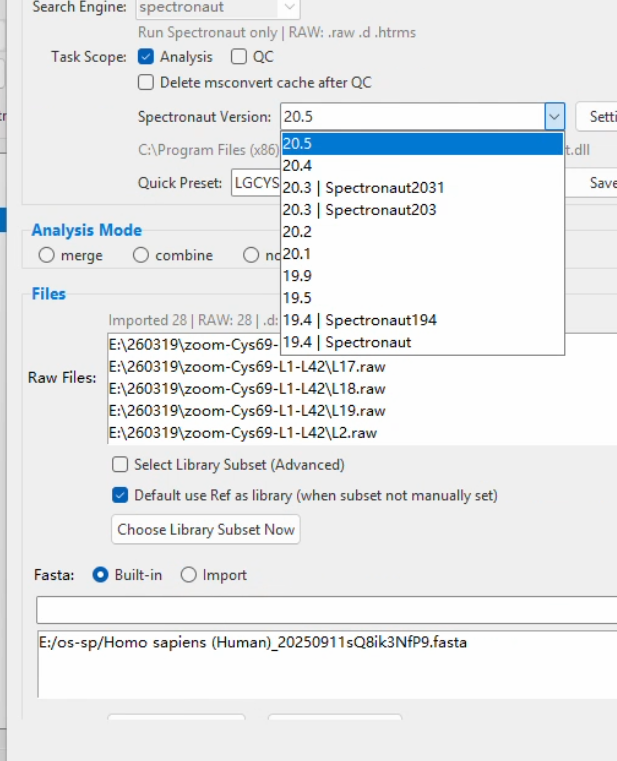This screenshot has width=617, height=761.
Task: Select Import Fasta option
Action: point(188,575)
